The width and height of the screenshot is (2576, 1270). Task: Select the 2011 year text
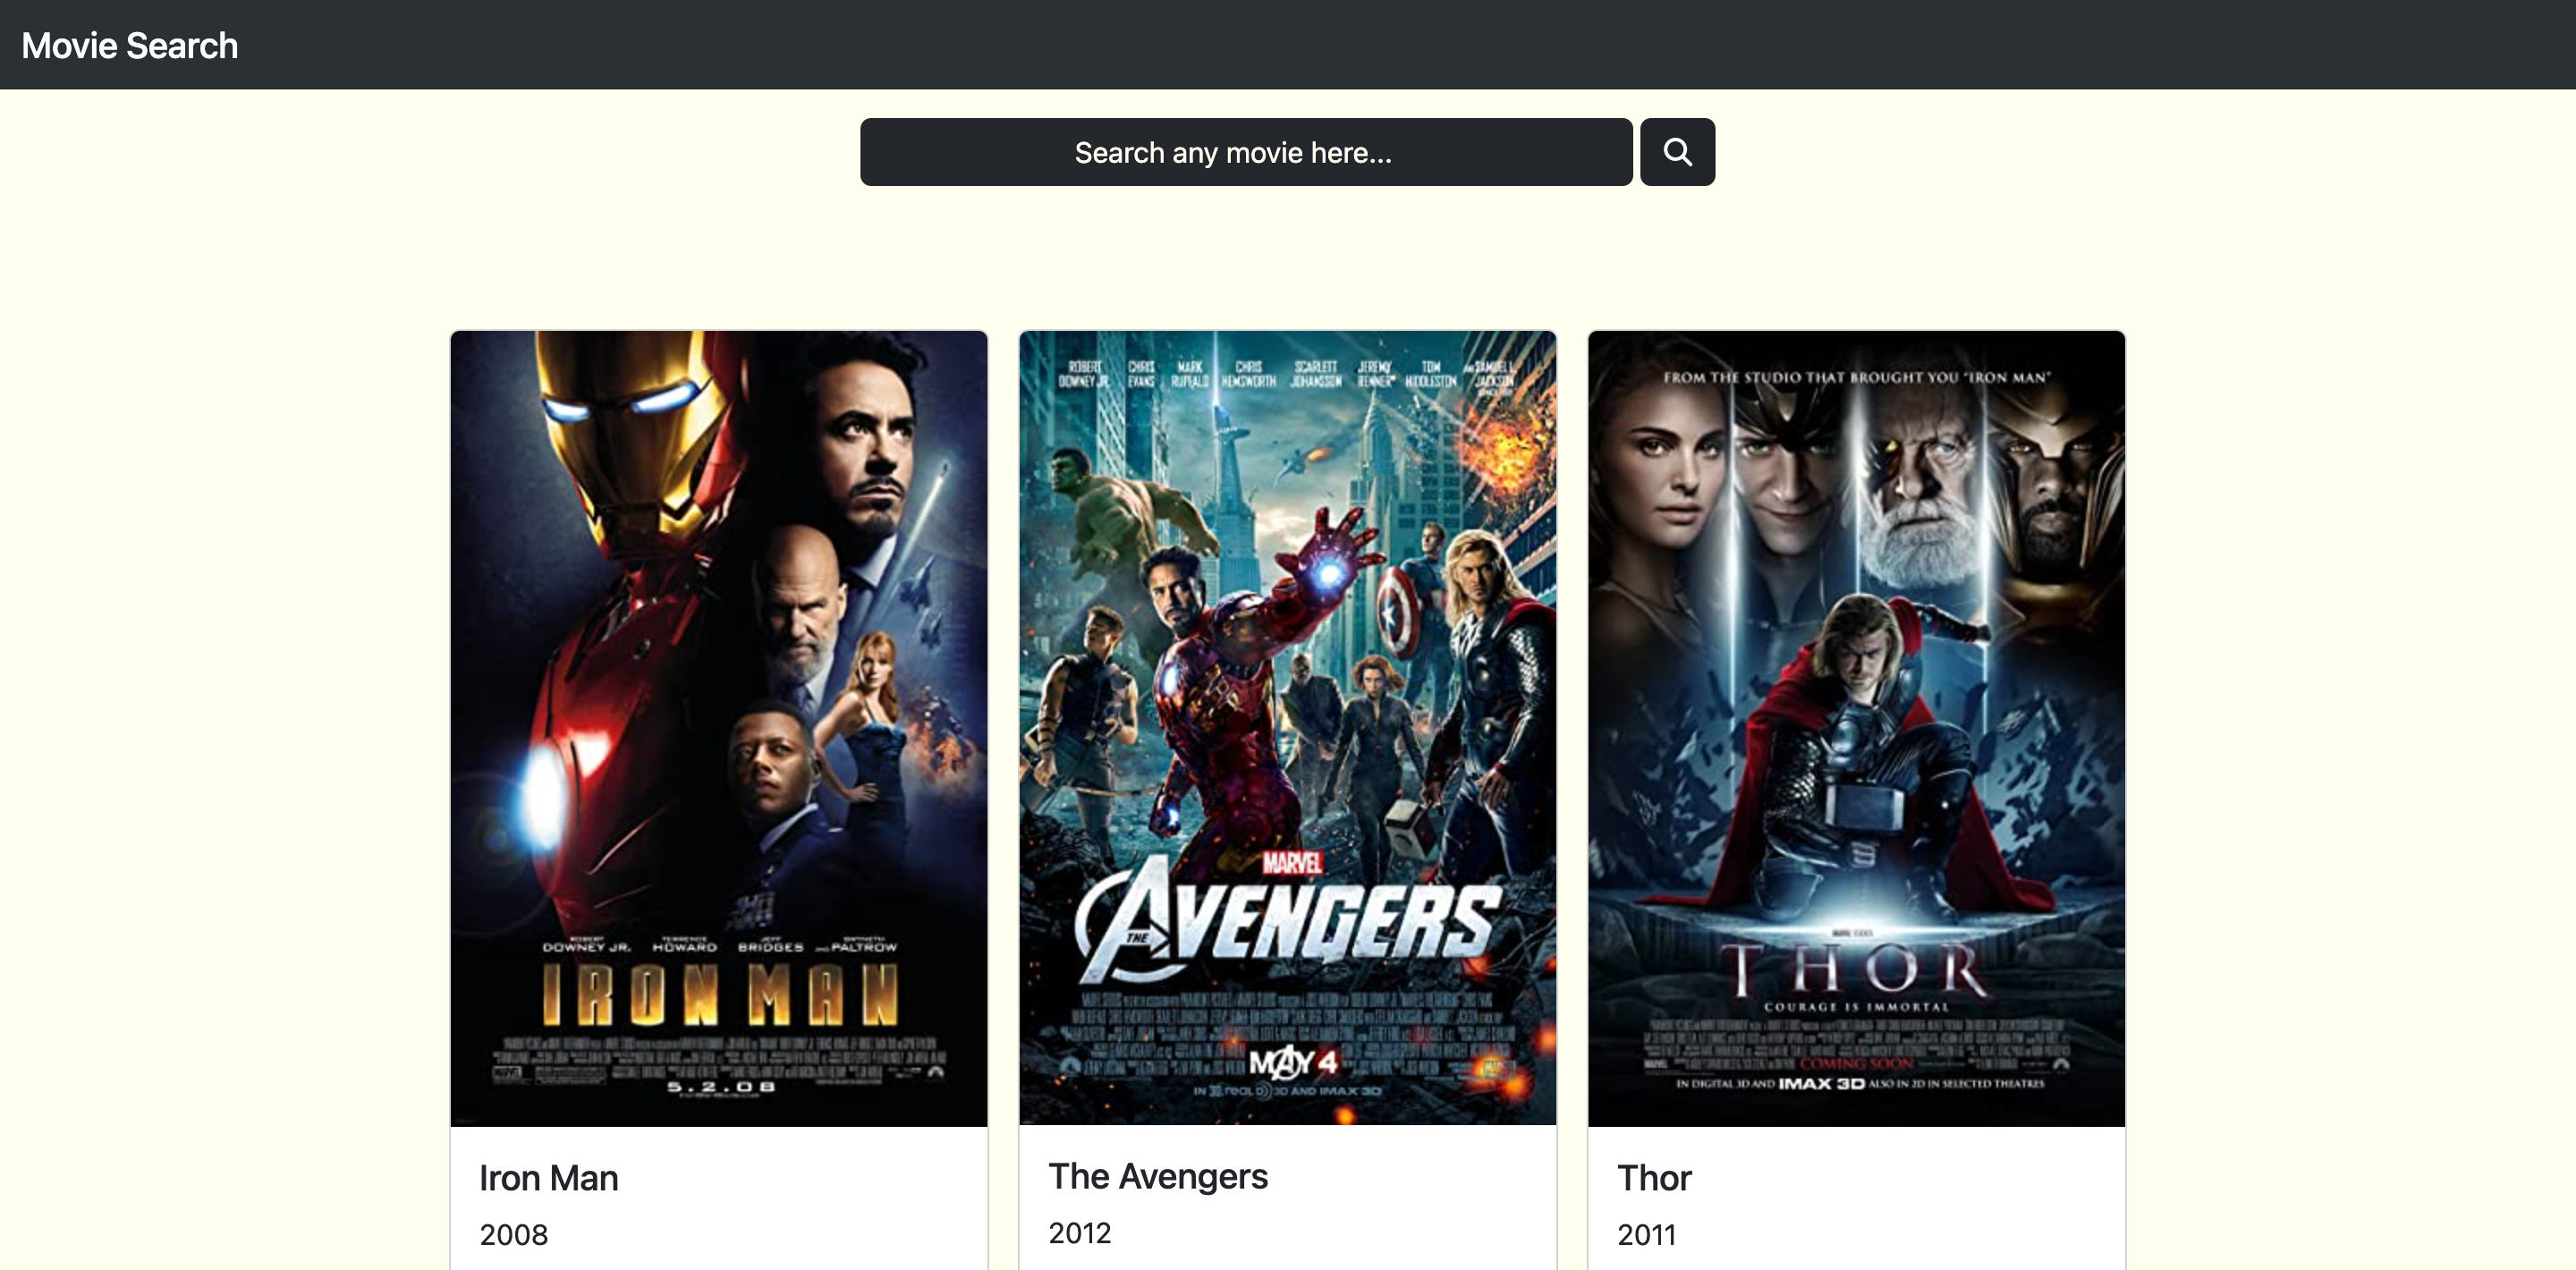click(1646, 1235)
